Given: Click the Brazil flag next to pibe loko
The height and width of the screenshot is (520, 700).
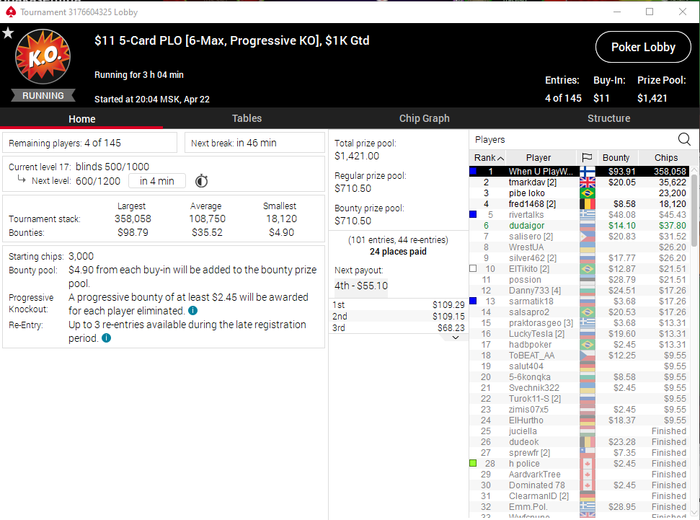Looking at the screenshot, I should (x=588, y=193).
